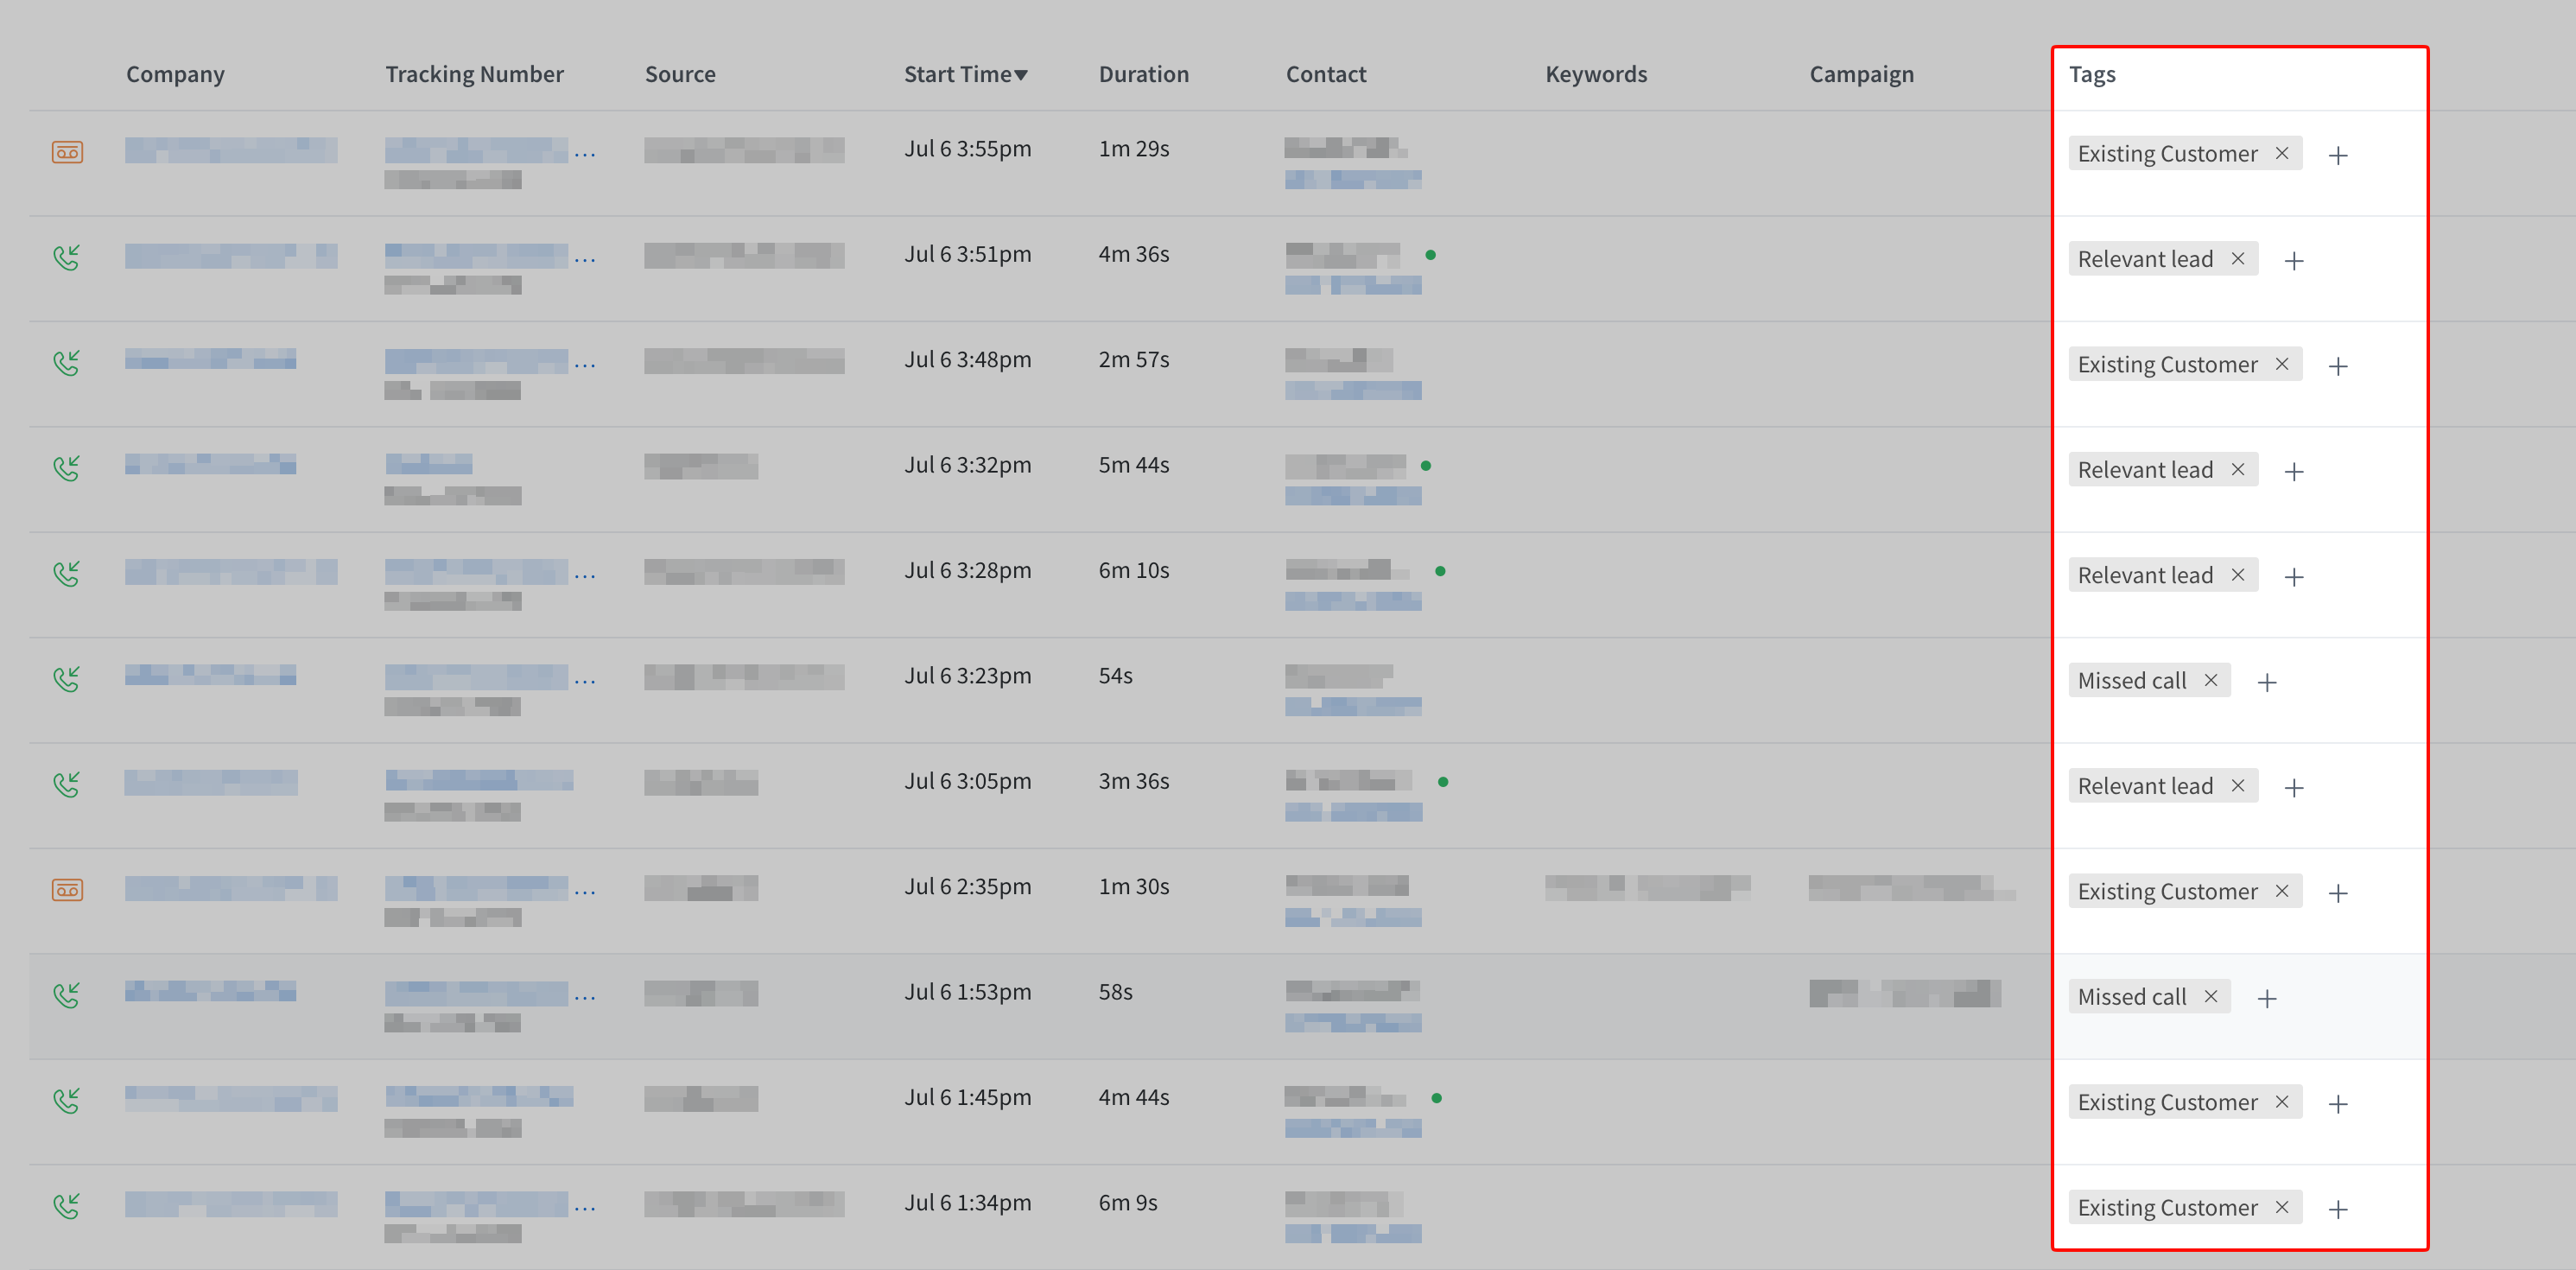Add a tag to the 3:32pm call

2294,471
